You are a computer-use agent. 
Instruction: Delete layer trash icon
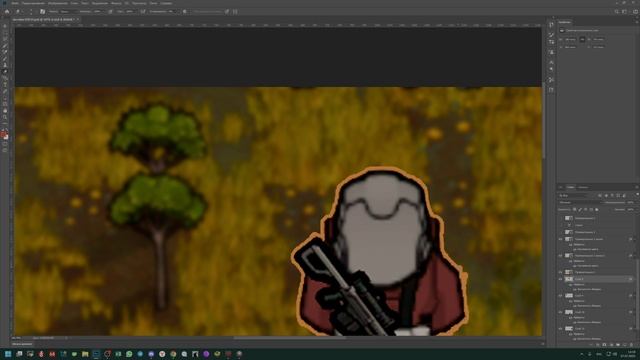[631, 344]
